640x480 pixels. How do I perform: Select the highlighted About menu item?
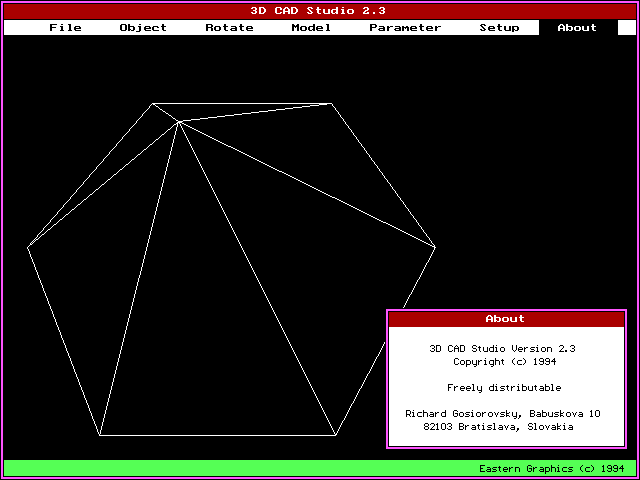(578, 28)
